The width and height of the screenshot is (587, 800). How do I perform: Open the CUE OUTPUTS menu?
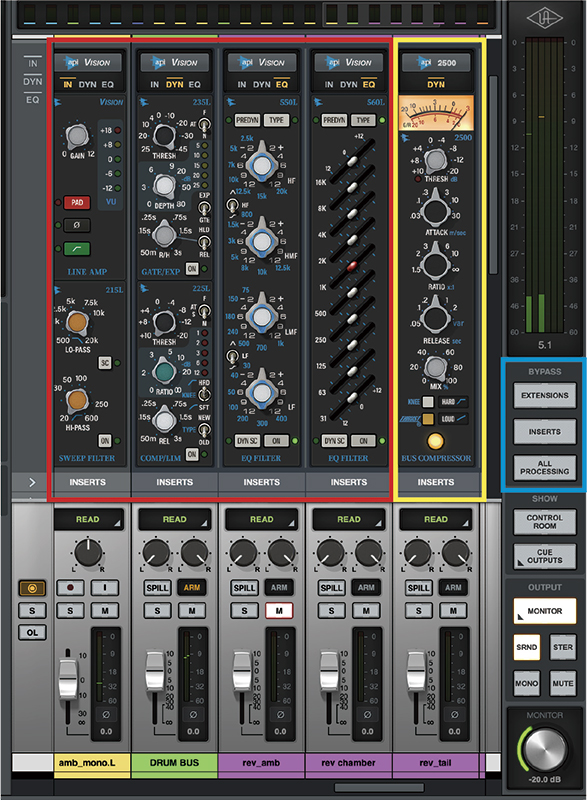click(545, 556)
